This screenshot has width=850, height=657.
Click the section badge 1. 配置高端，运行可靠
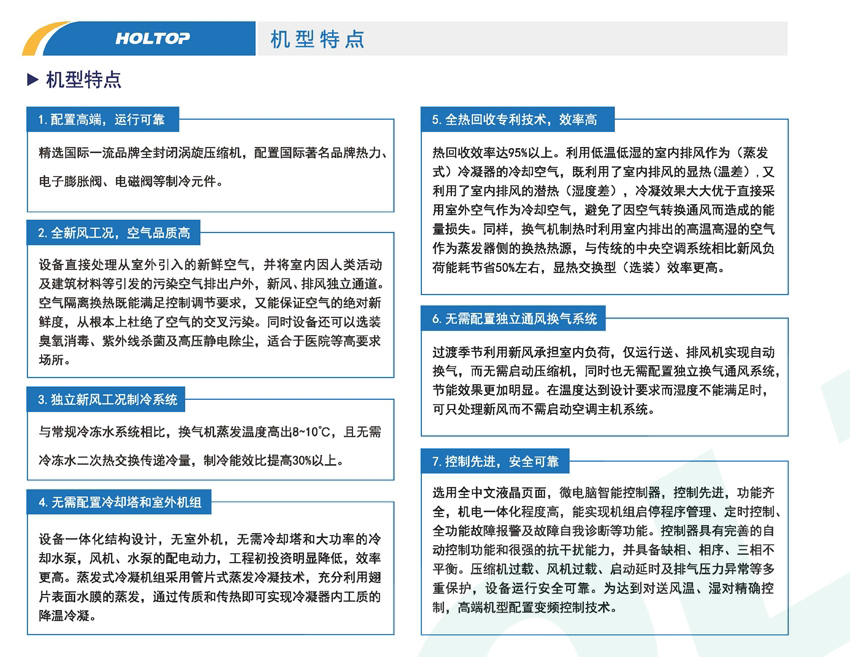pyautogui.click(x=100, y=118)
